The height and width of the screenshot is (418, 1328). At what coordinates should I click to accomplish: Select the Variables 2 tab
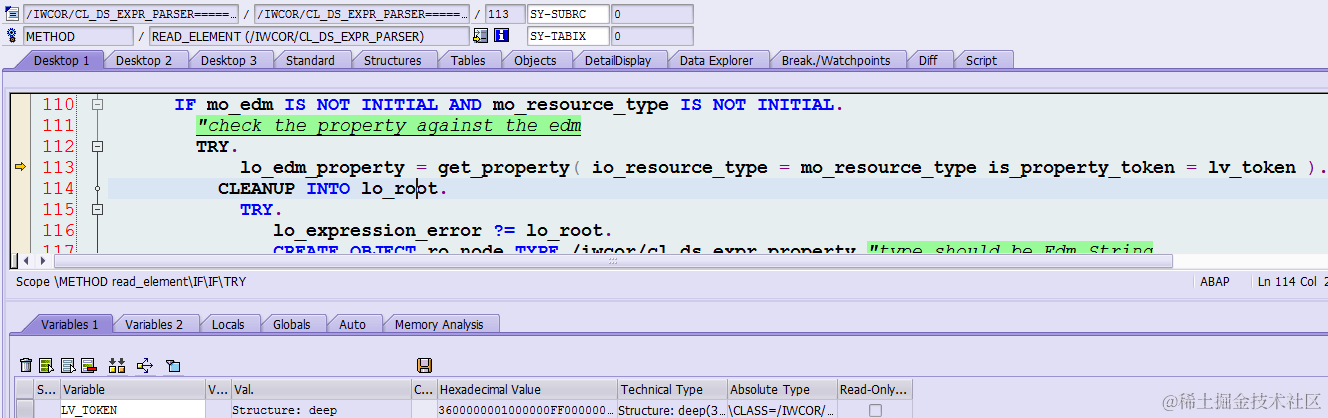click(154, 324)
